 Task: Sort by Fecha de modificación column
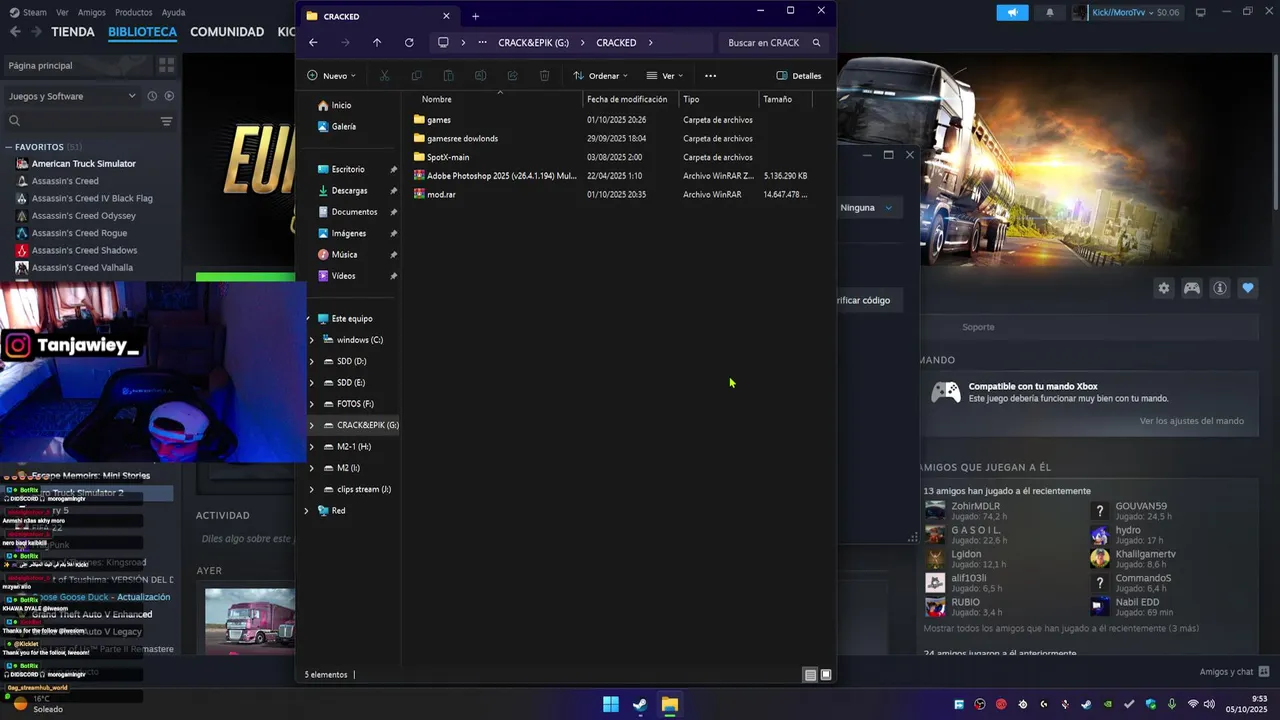(x=627, y=99)
